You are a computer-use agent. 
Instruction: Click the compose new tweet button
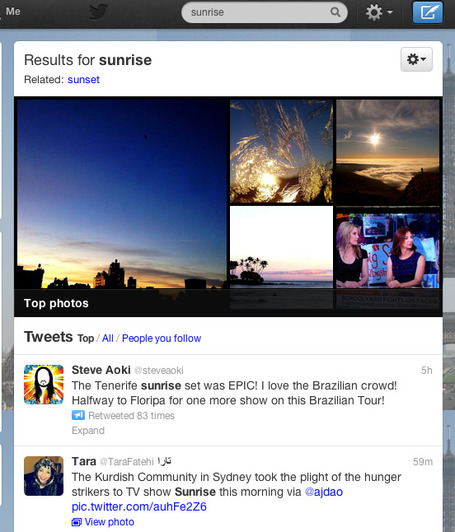(x=428, y=12)
